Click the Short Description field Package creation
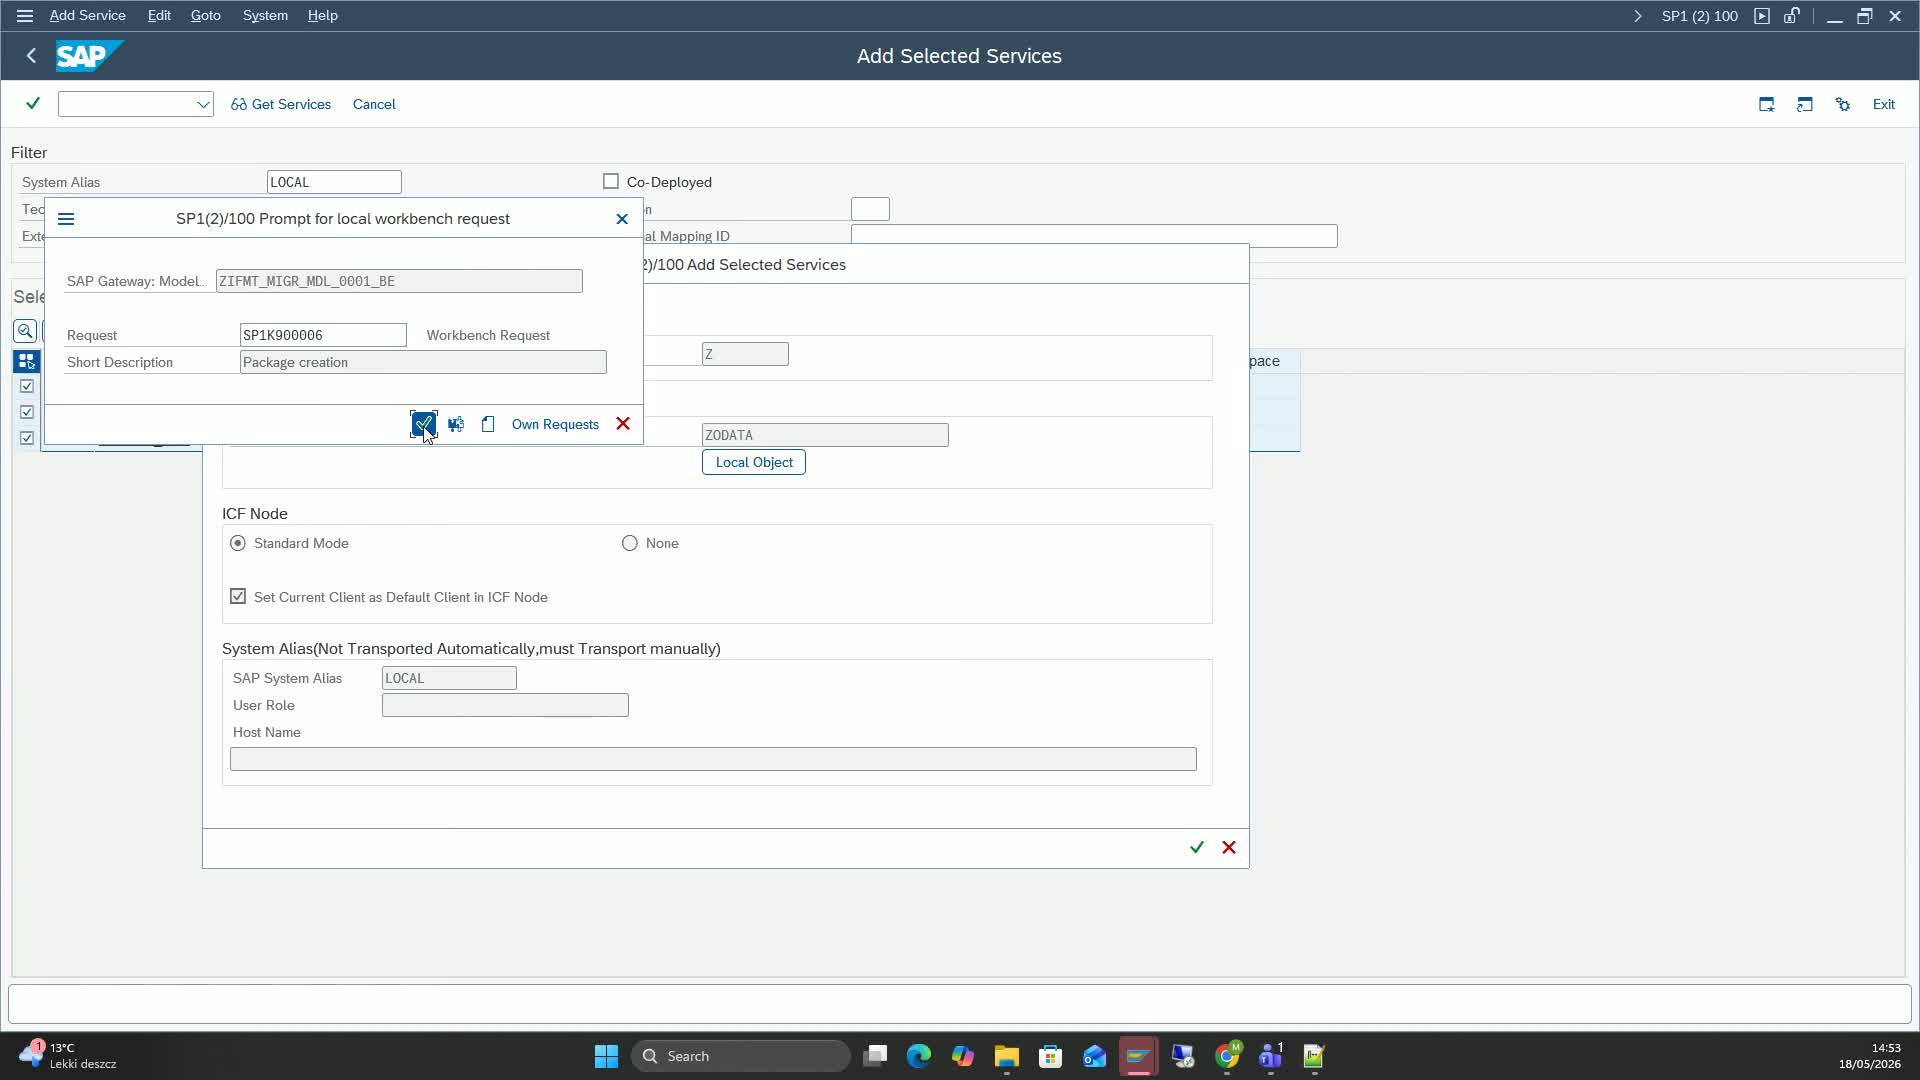 [423, 362]
